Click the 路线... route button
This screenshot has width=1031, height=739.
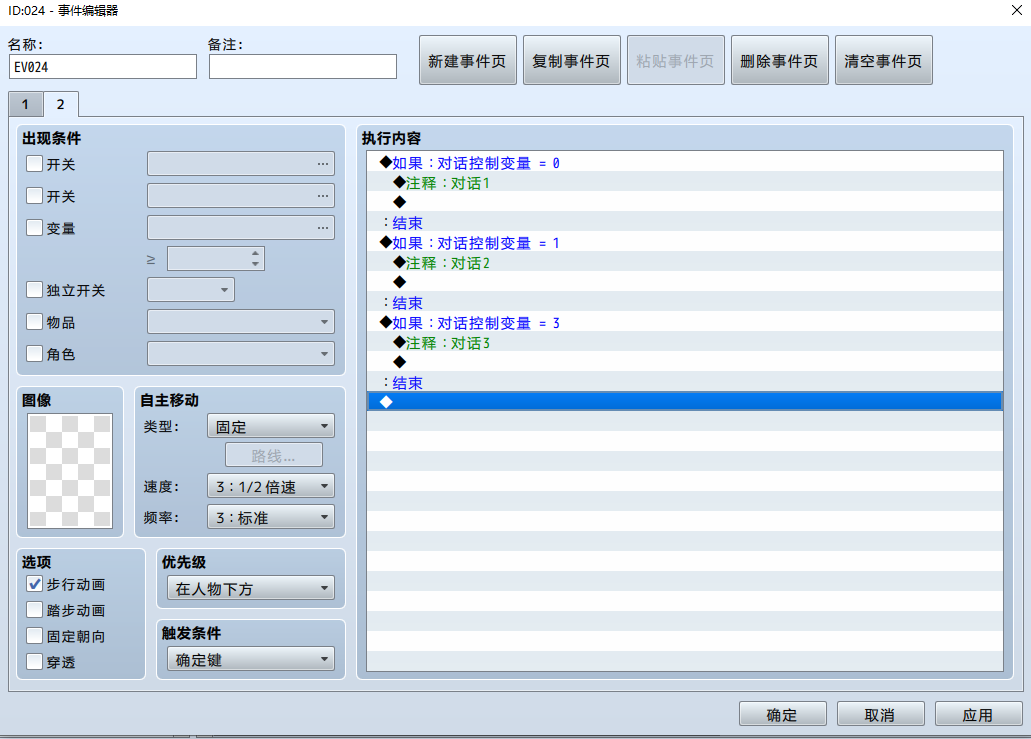click(x=274, y=456)
